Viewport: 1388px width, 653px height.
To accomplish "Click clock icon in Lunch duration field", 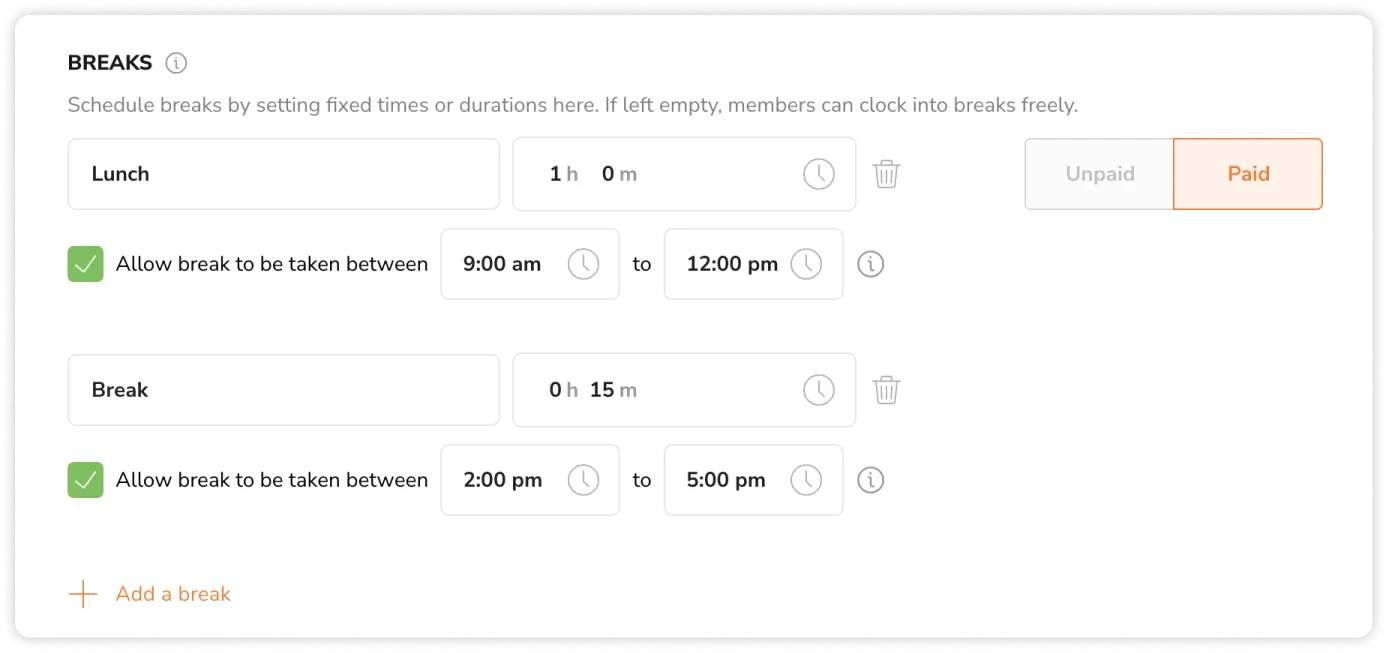I will click(x=818, y=174).
